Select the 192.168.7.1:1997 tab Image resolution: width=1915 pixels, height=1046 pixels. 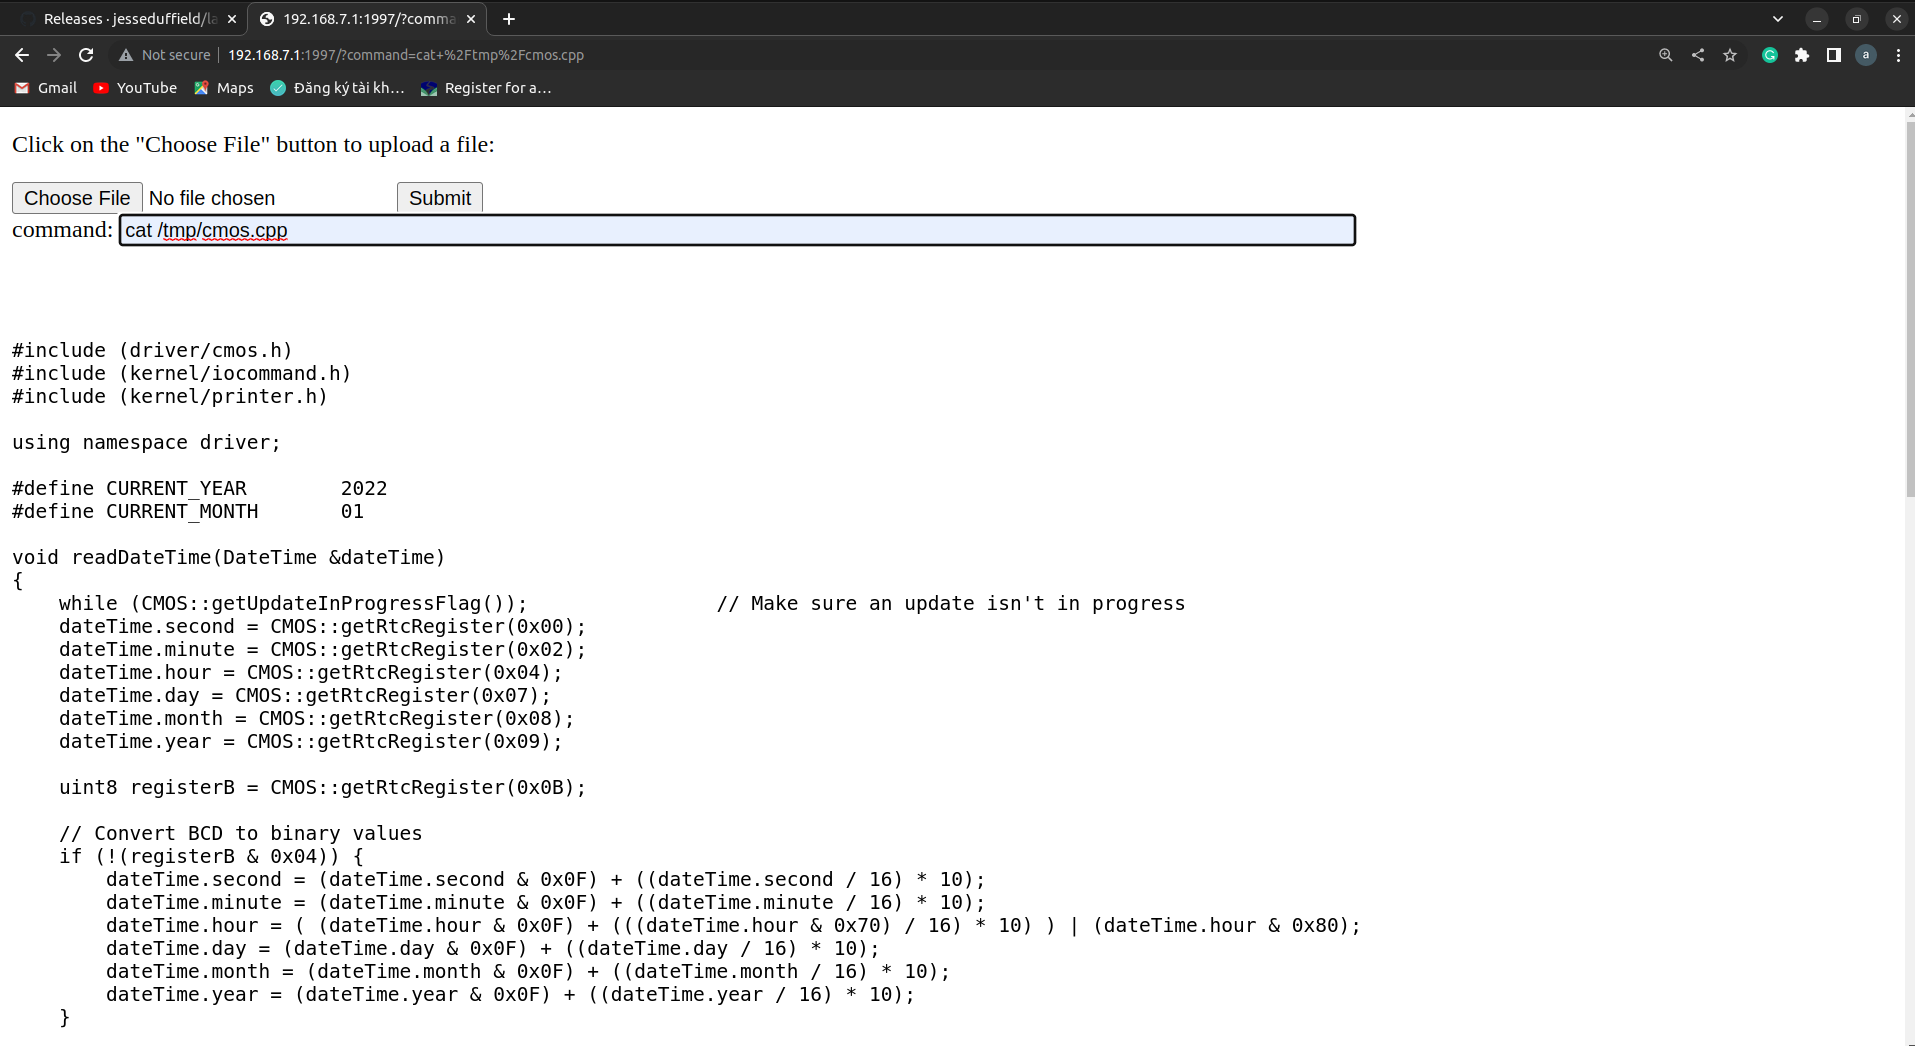coord(367,19)
